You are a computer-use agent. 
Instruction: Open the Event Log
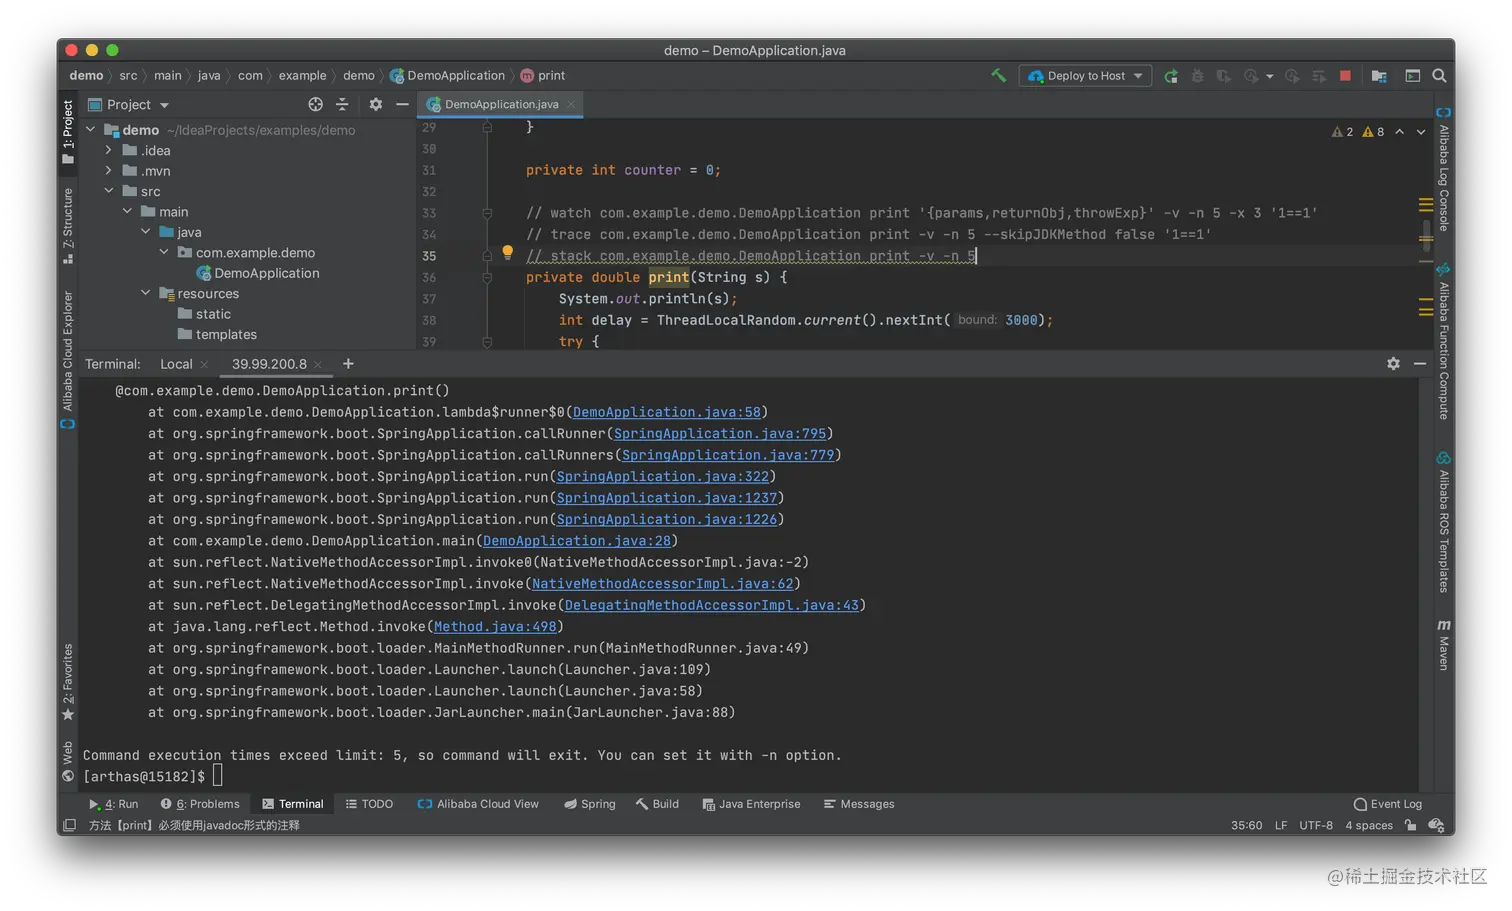(1388, 804)
